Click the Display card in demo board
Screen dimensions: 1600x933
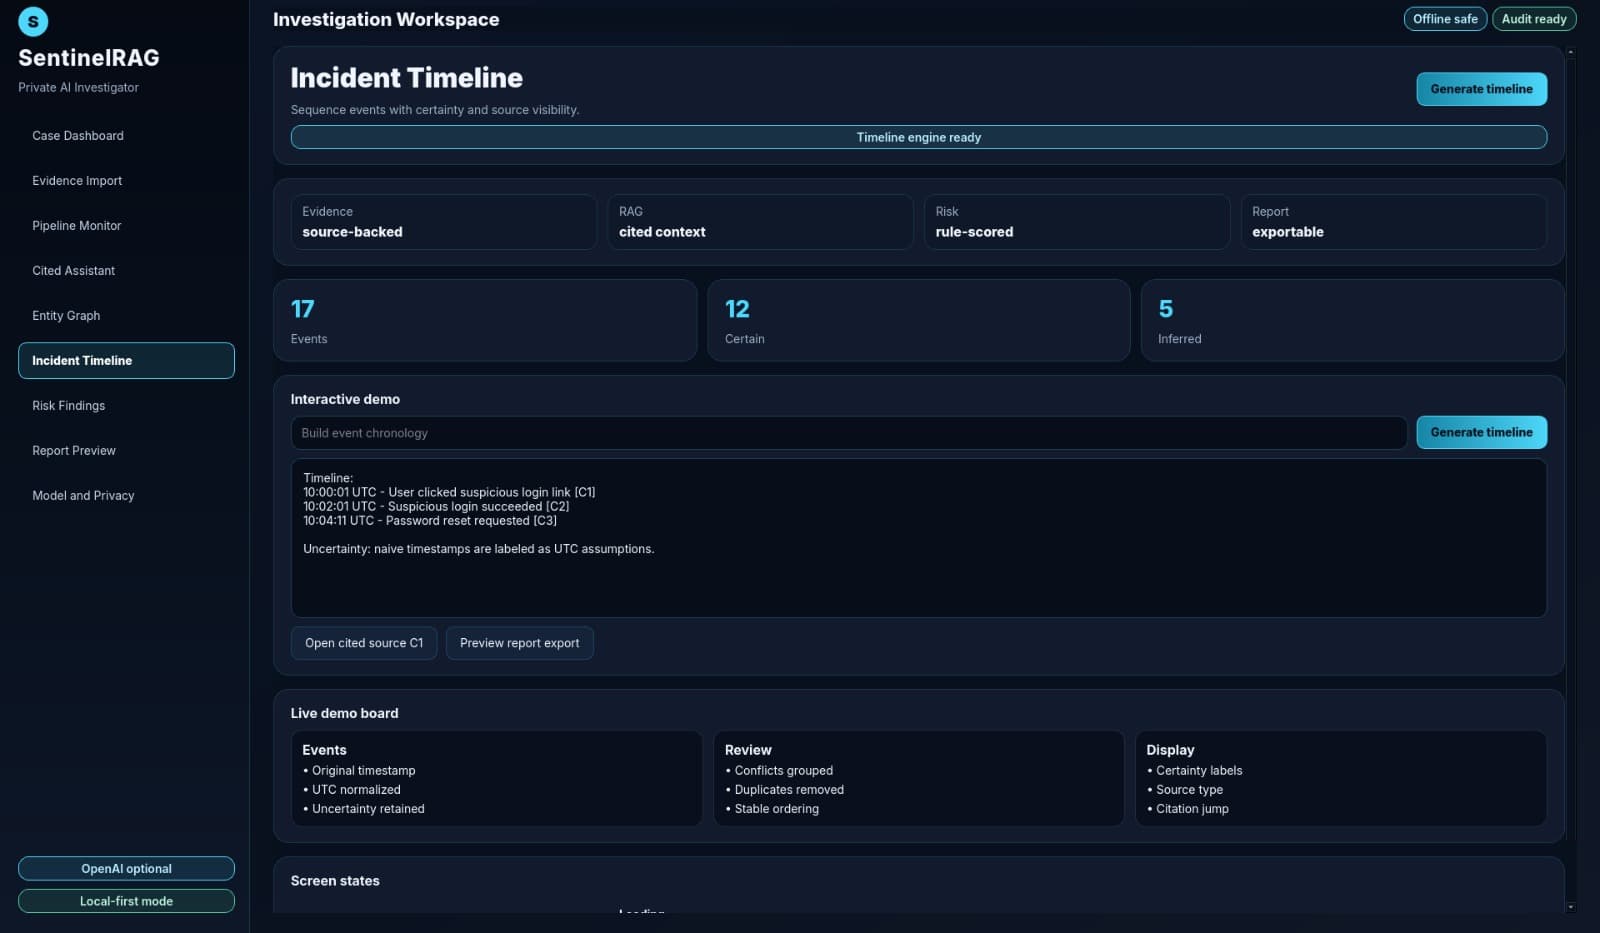point(1341,779)
